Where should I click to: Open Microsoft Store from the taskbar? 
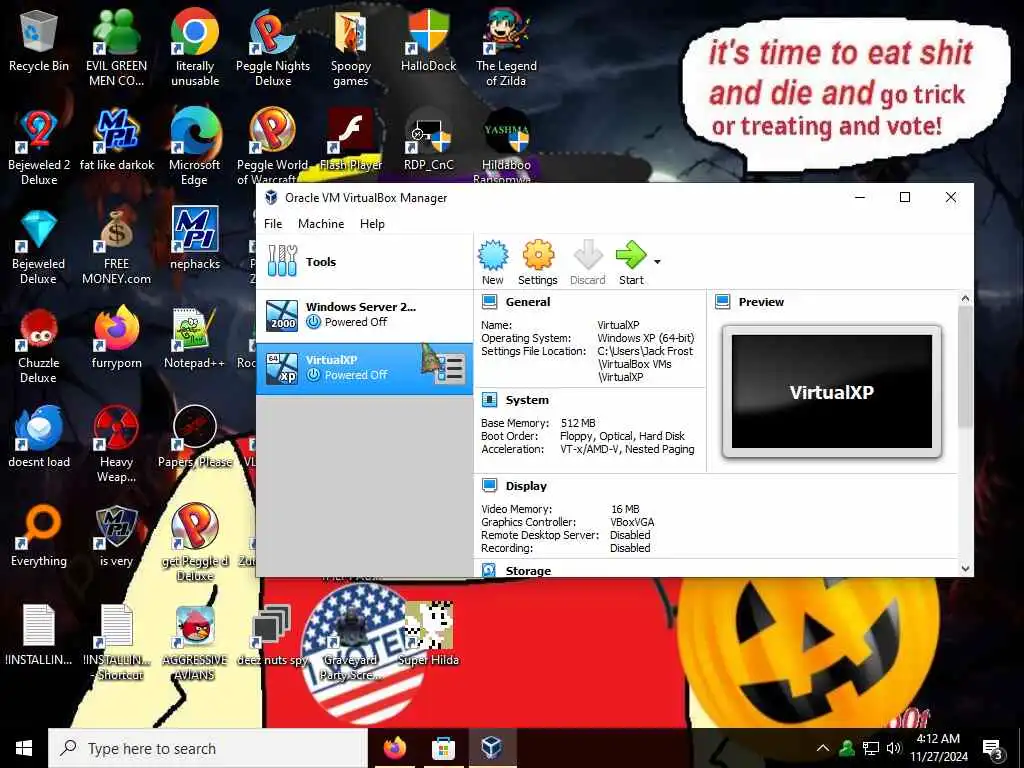(x=443, y=748)
